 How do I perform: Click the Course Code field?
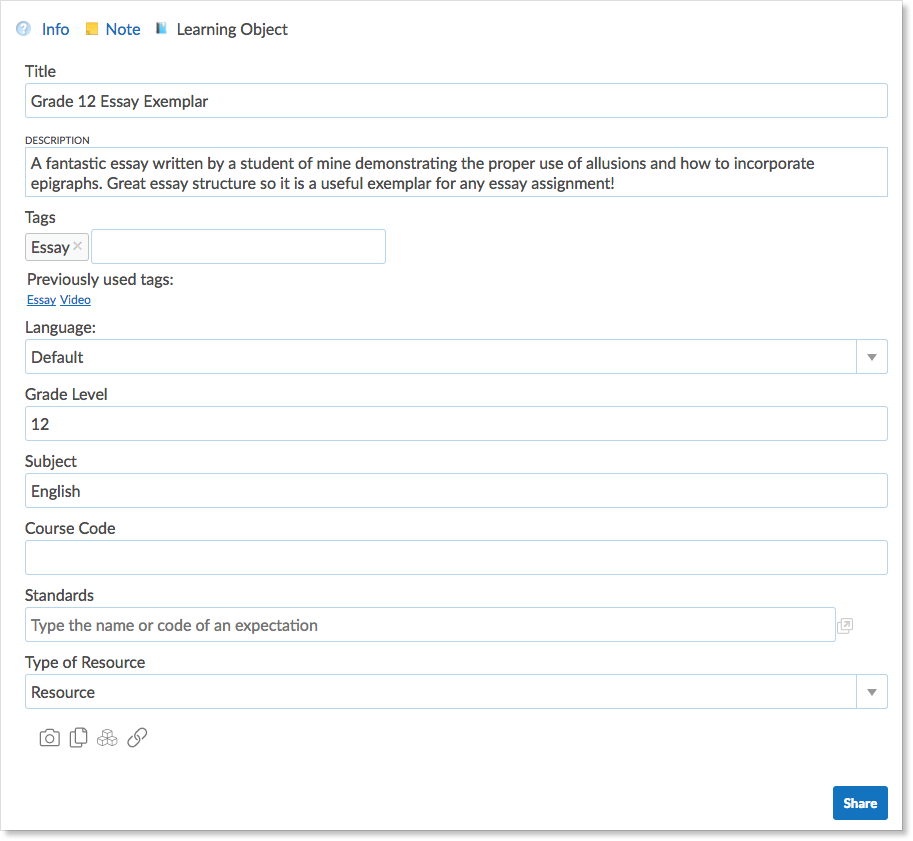[456, 557]
